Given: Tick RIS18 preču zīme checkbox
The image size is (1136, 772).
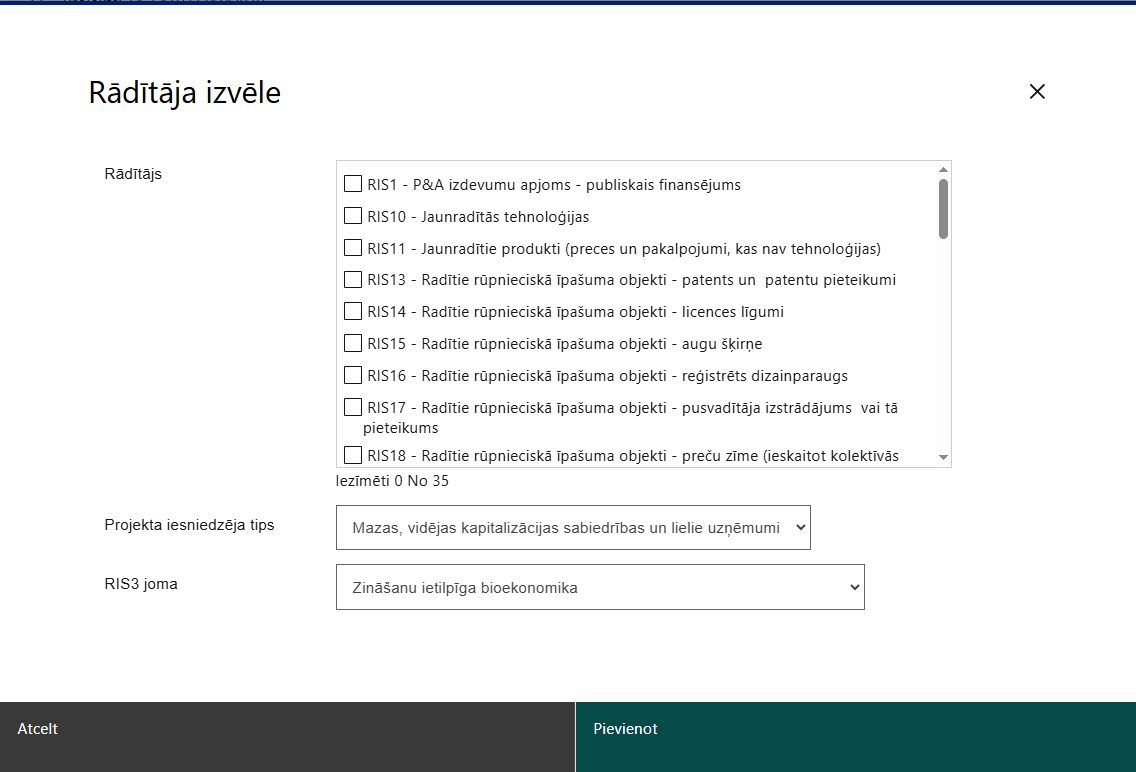Looking at the screenshot, I should click(x=353, y=455).
